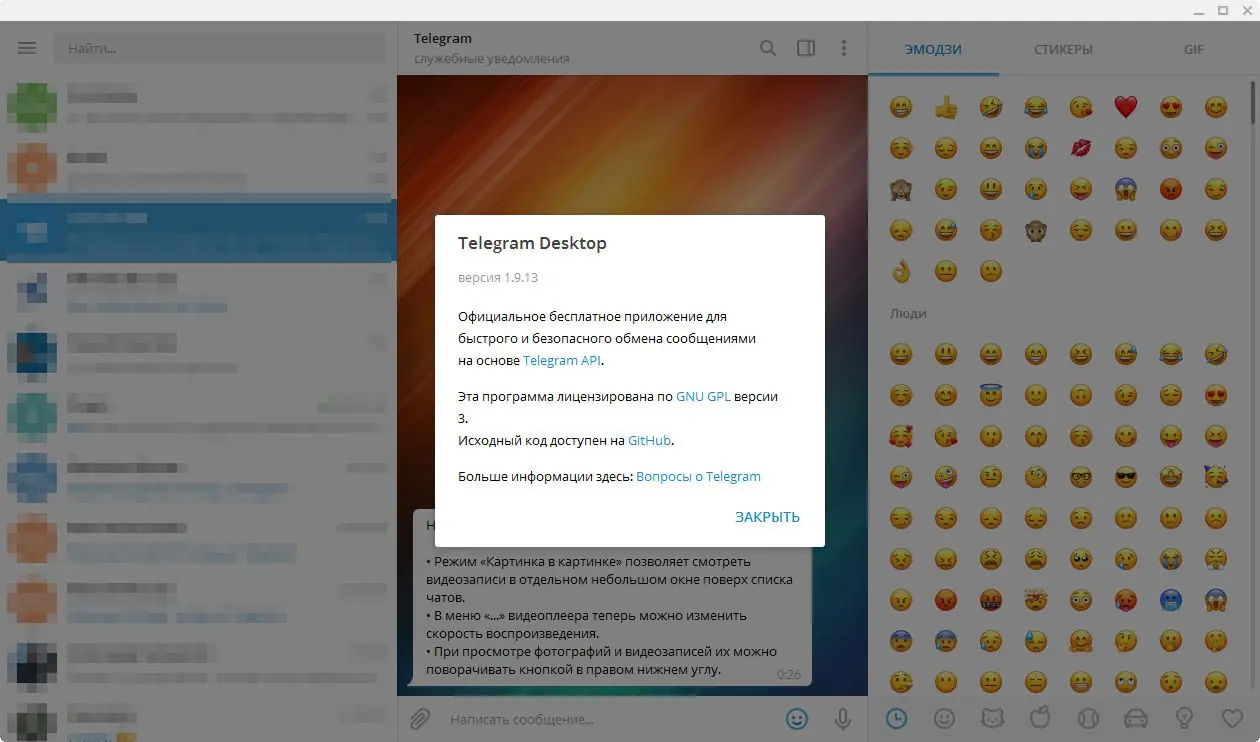
Task: Pick the red lips kiss mark emoji
Action: click(x=1081, y=148)
